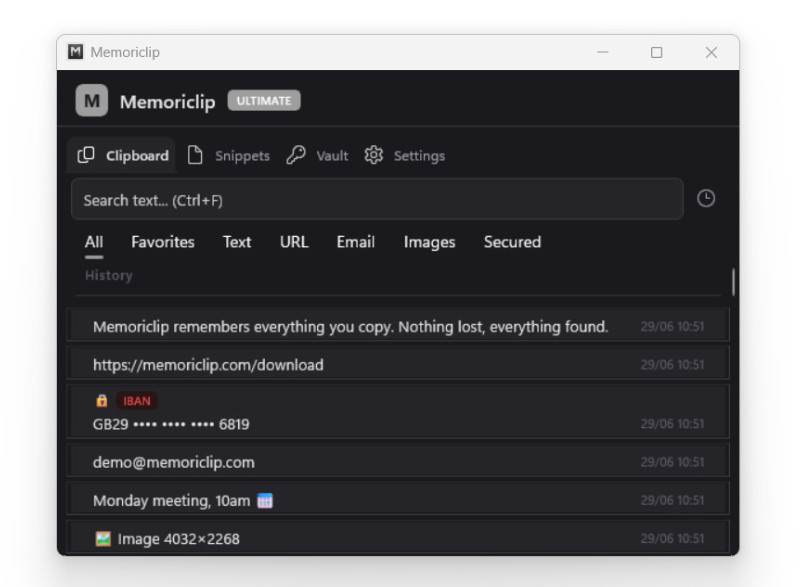Click the History section label

(x=108, y=276)
